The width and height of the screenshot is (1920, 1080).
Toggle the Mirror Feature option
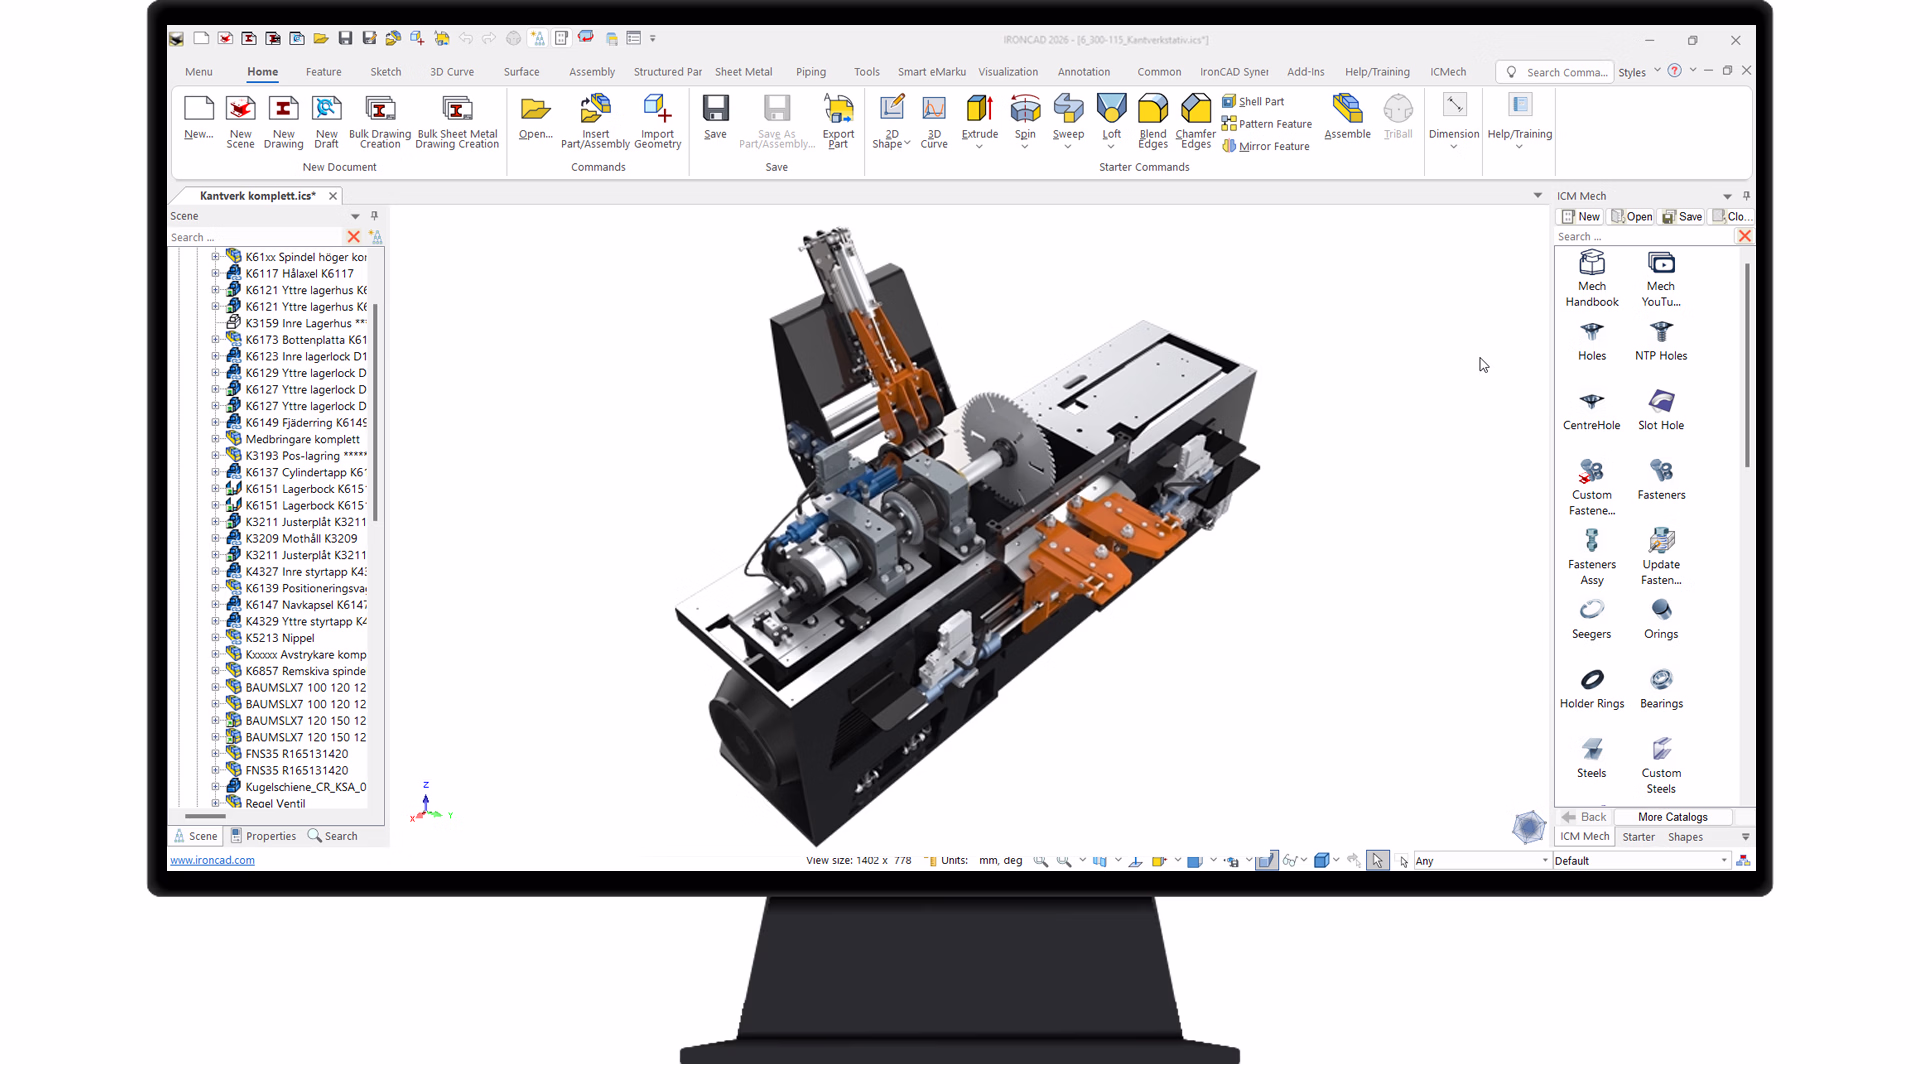(1266, 146)
